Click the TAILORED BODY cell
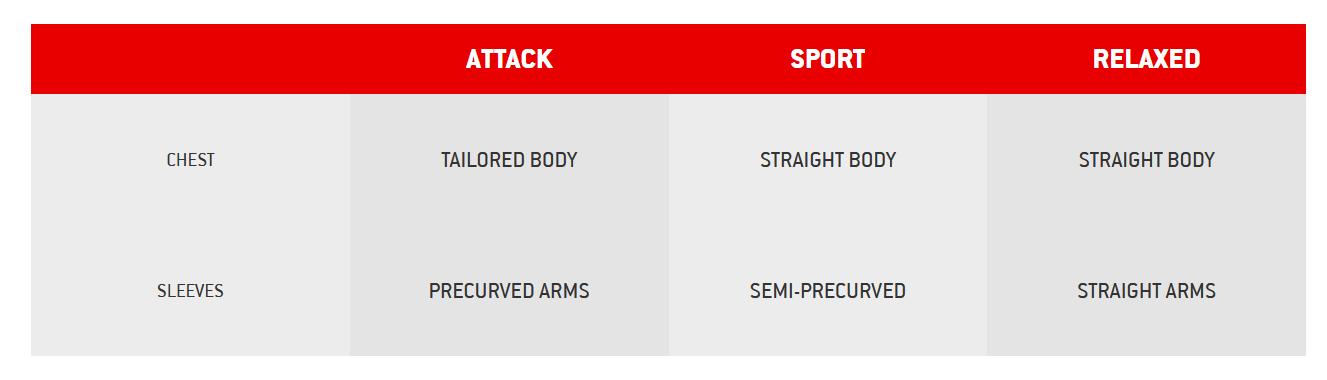 point(509,160)
